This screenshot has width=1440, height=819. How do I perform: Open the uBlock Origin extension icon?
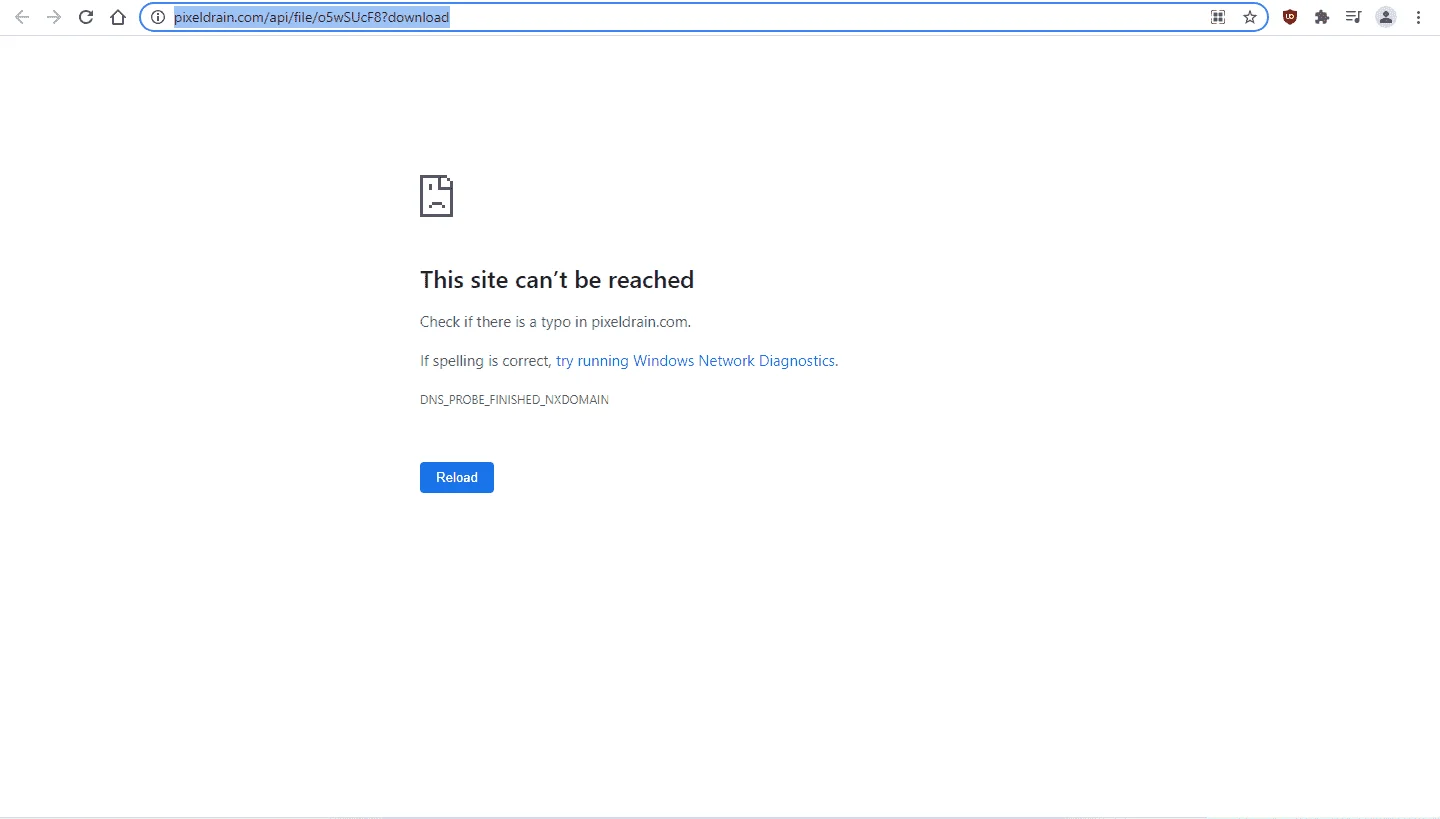(x=1290, y=17)
